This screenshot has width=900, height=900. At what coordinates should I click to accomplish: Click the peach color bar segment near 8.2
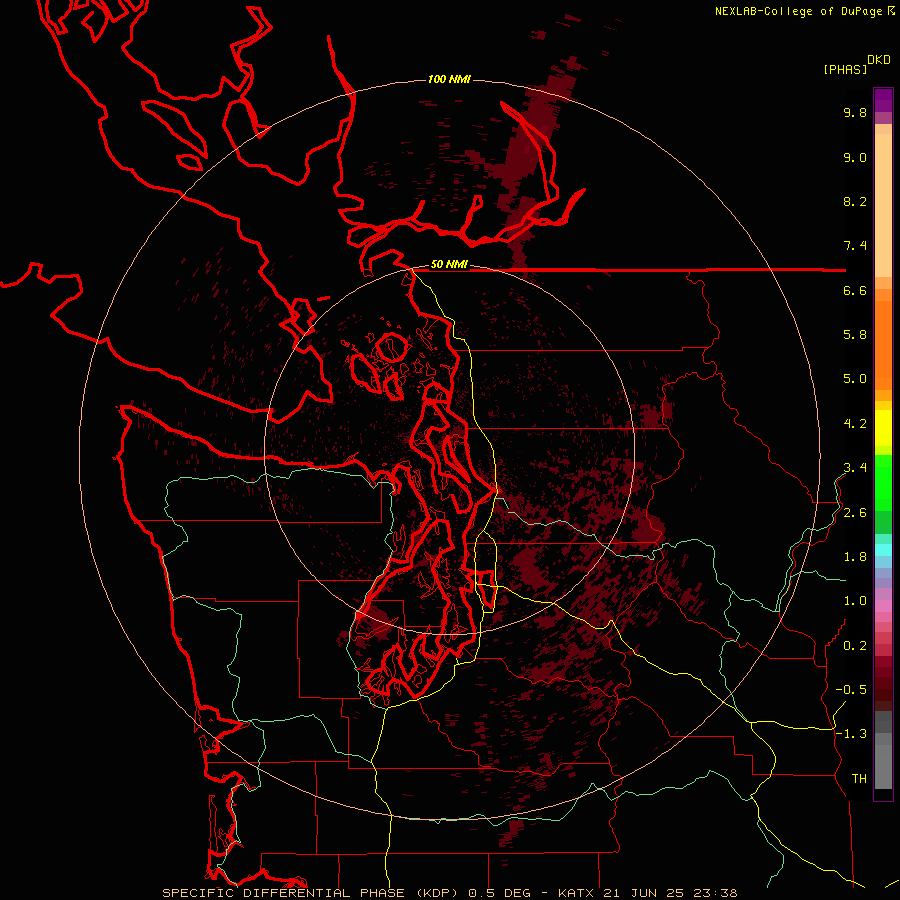coord(883,205)
